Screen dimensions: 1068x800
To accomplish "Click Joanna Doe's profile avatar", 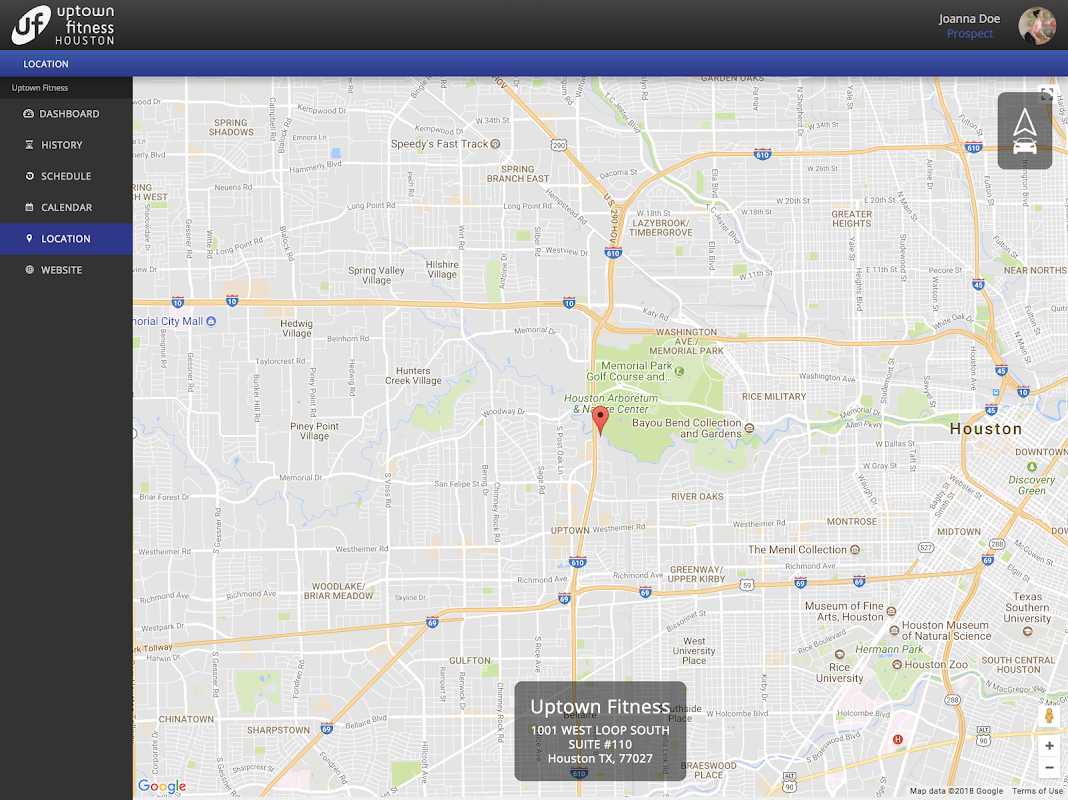I will 1037,26.
